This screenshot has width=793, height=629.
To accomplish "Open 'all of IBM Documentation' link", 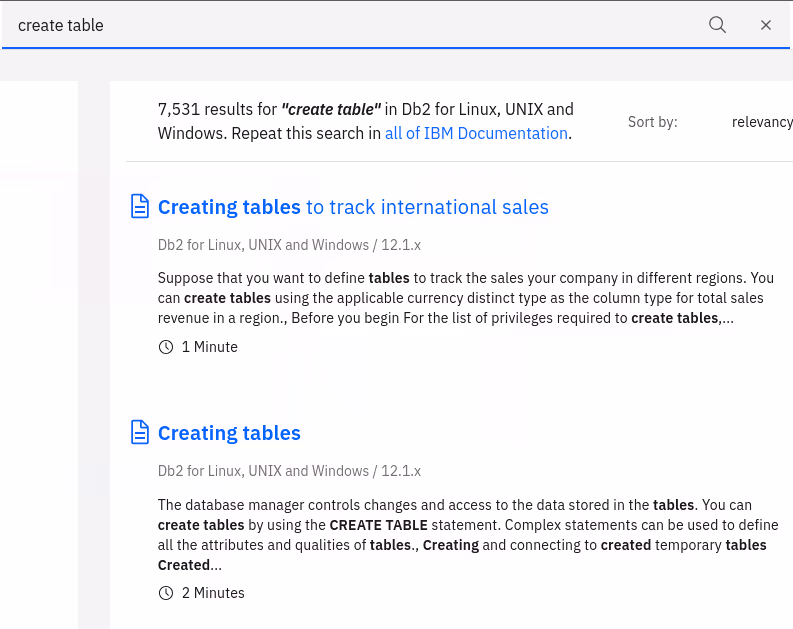I will pos(476,133).
